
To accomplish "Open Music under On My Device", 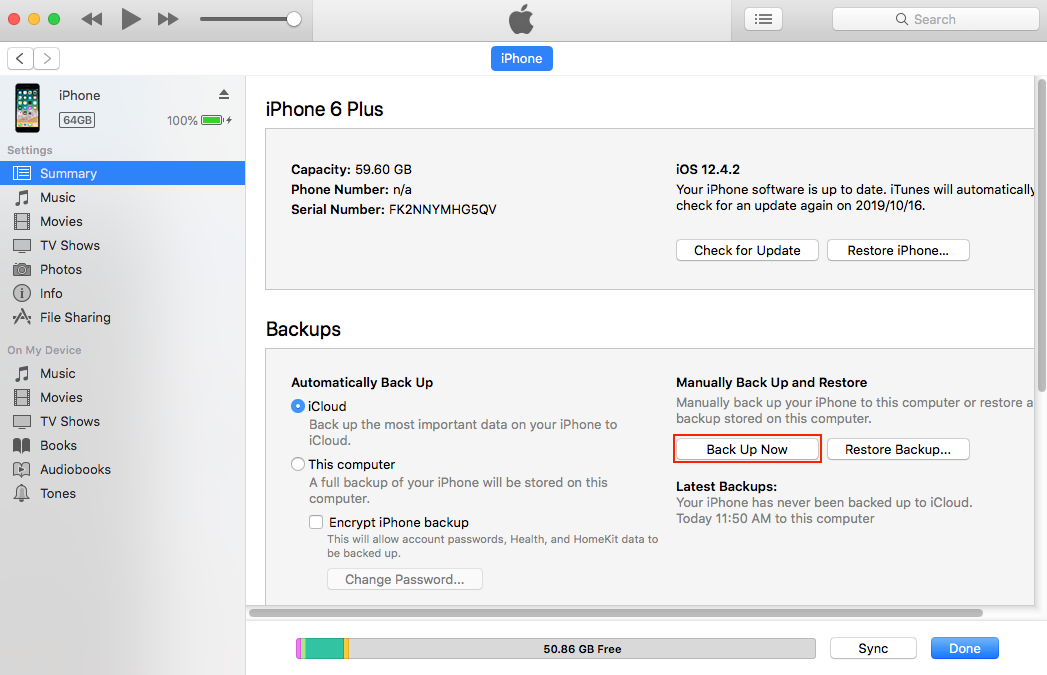I will click(x=122, y=374).
